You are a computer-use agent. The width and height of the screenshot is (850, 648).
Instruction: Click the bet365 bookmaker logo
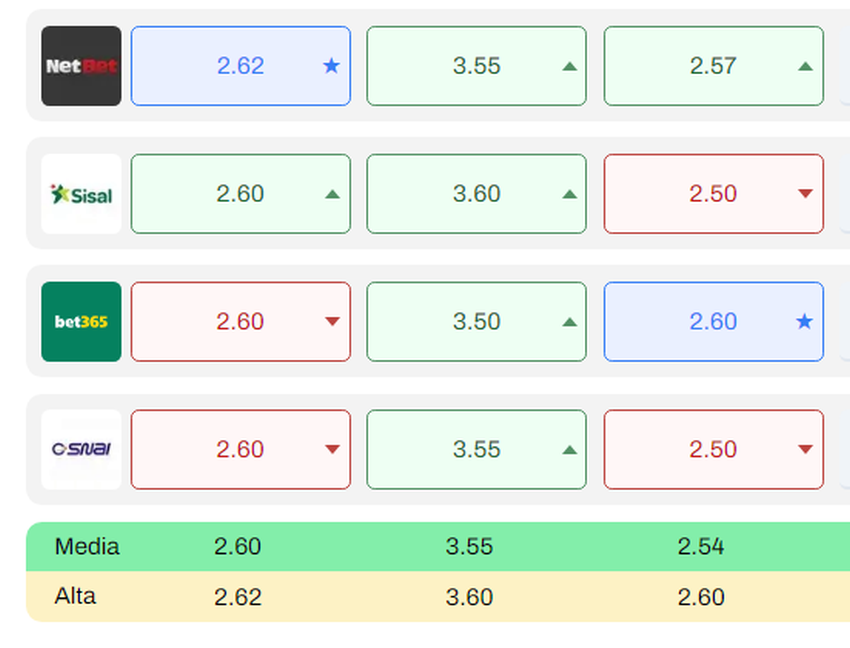81,322
